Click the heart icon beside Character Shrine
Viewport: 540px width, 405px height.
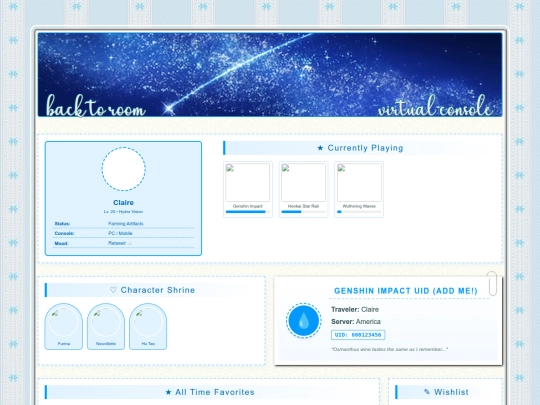[113, 290]
